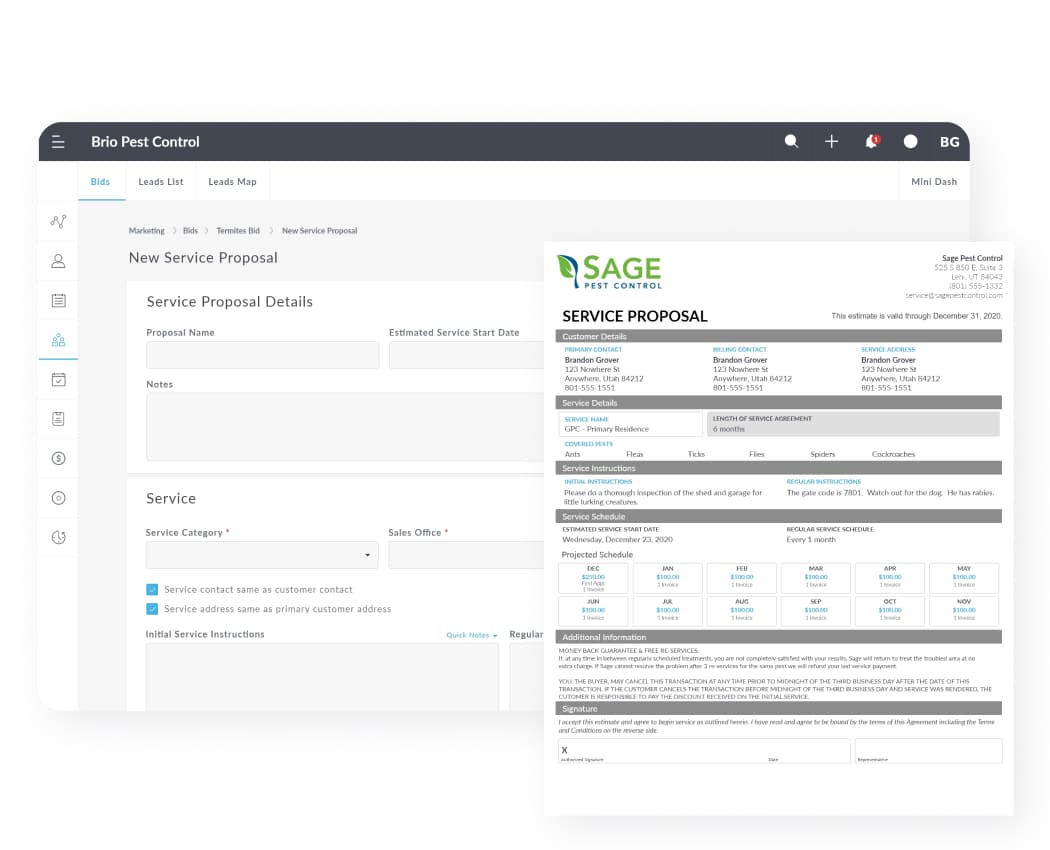Click the circular target icon in the sidebar
Image resolution: width=1050 pixels, height=850 pixels.
(x=58, y=498)
